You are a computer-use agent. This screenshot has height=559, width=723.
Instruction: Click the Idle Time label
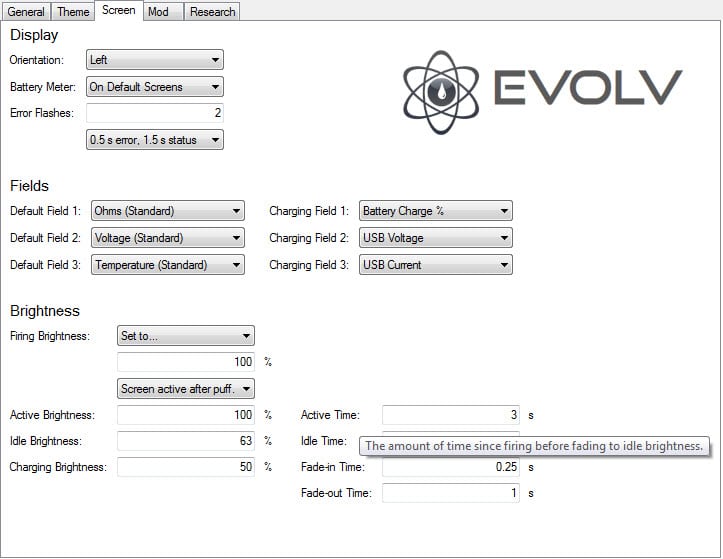point(323,441)
